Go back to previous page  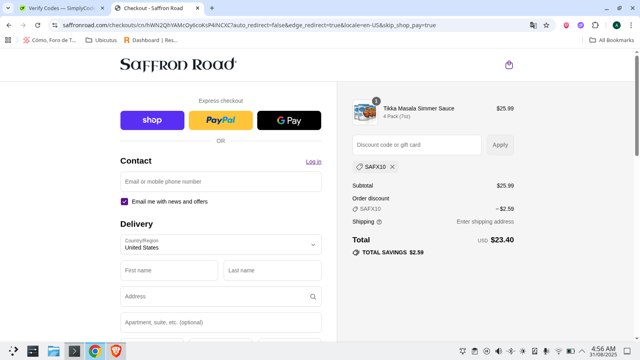(x=9, y=25)
